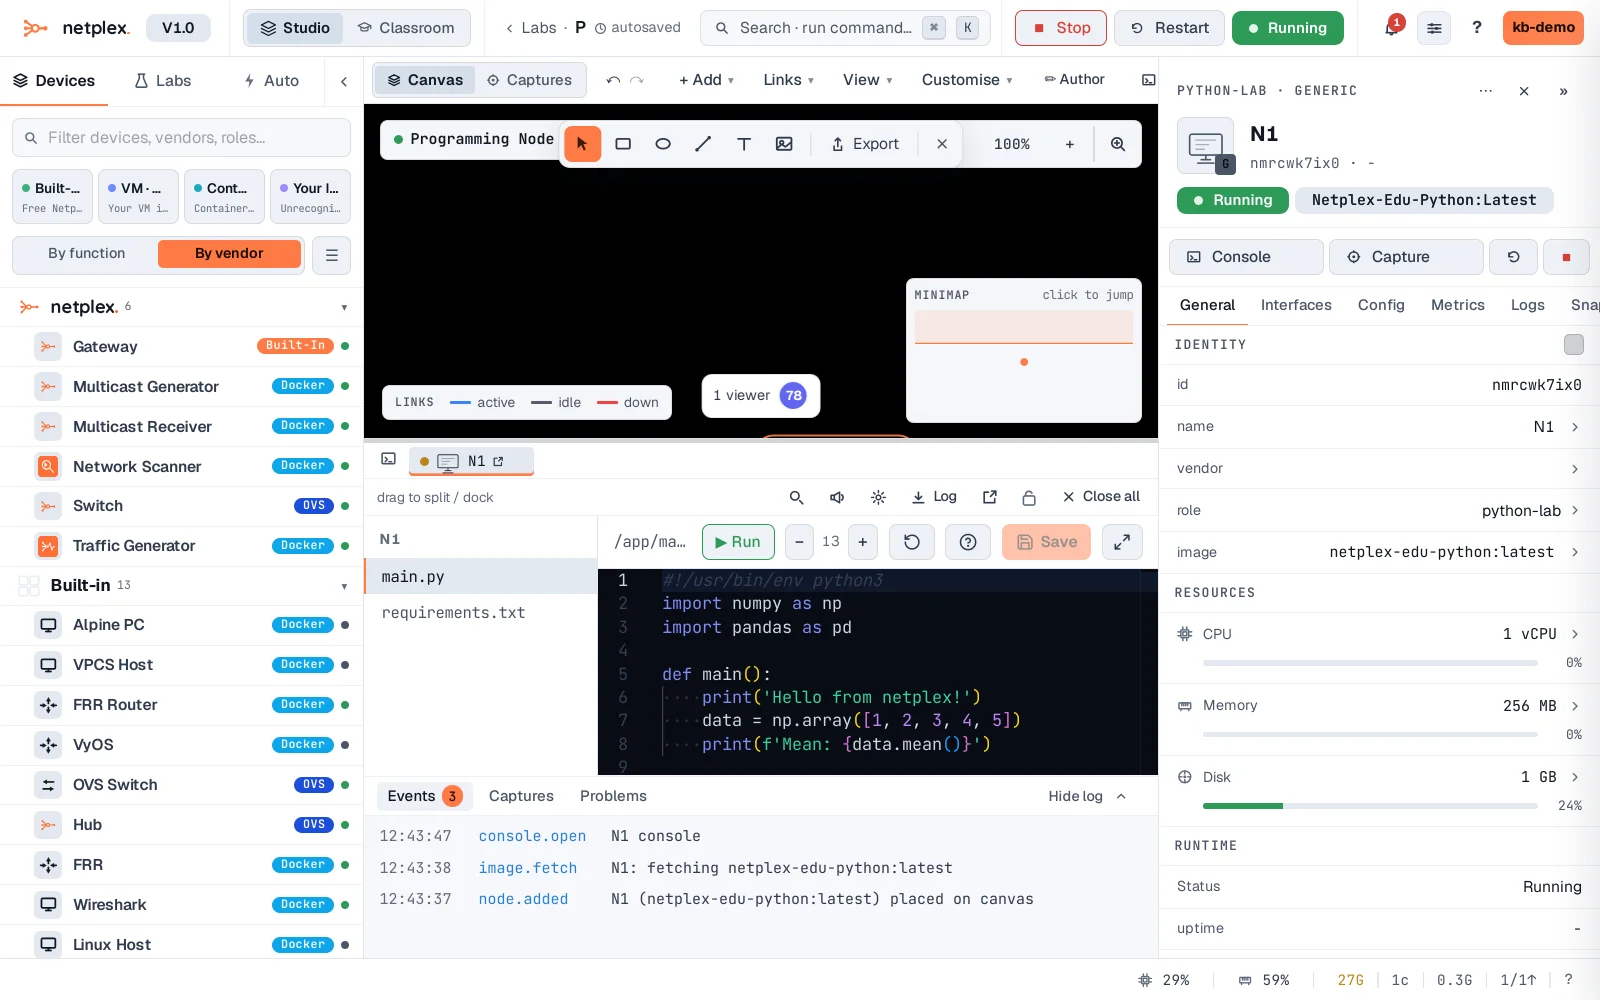Screen dimensions: 1600x1000
Task: Open inspector more options menu
Action: tap(1486, 91)
